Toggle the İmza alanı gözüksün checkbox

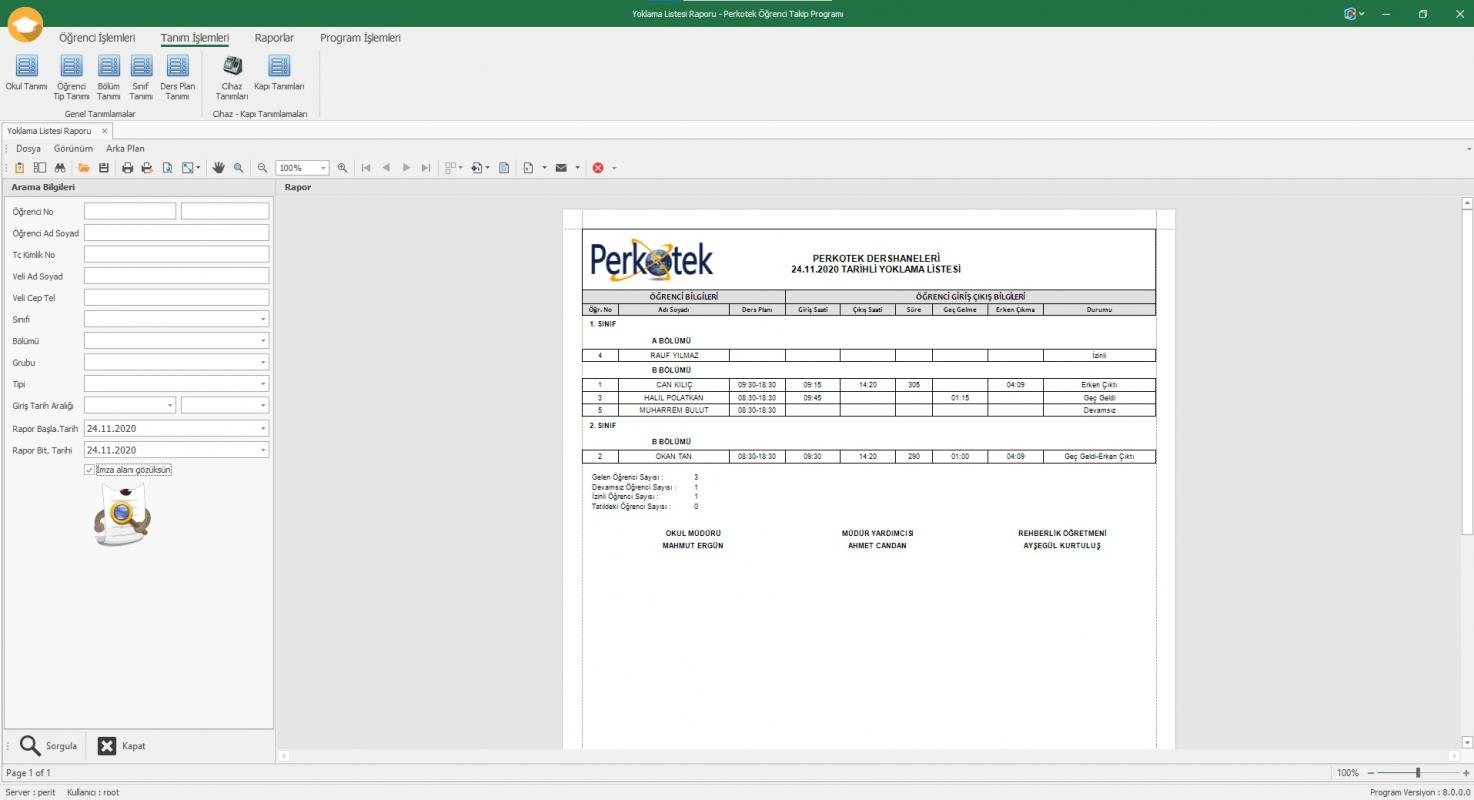pos(90,470)
